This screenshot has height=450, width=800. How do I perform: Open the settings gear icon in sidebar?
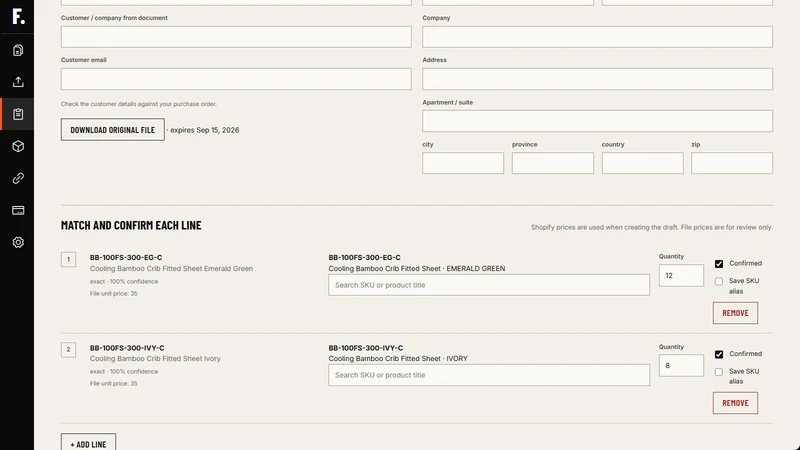click(18, 242)
